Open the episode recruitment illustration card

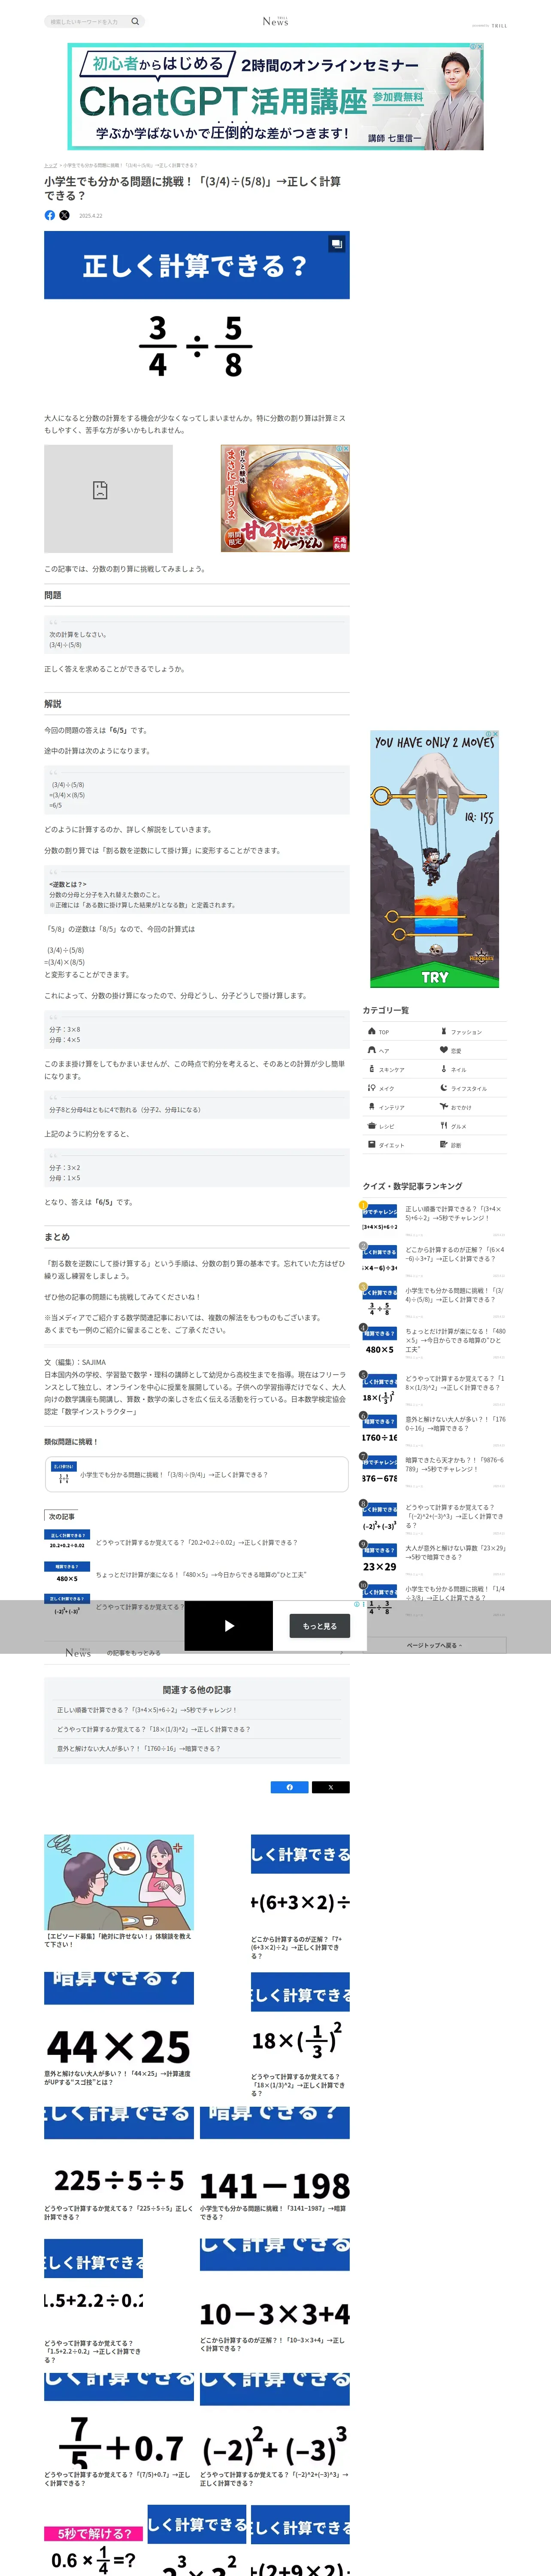tap(119, 1891)
